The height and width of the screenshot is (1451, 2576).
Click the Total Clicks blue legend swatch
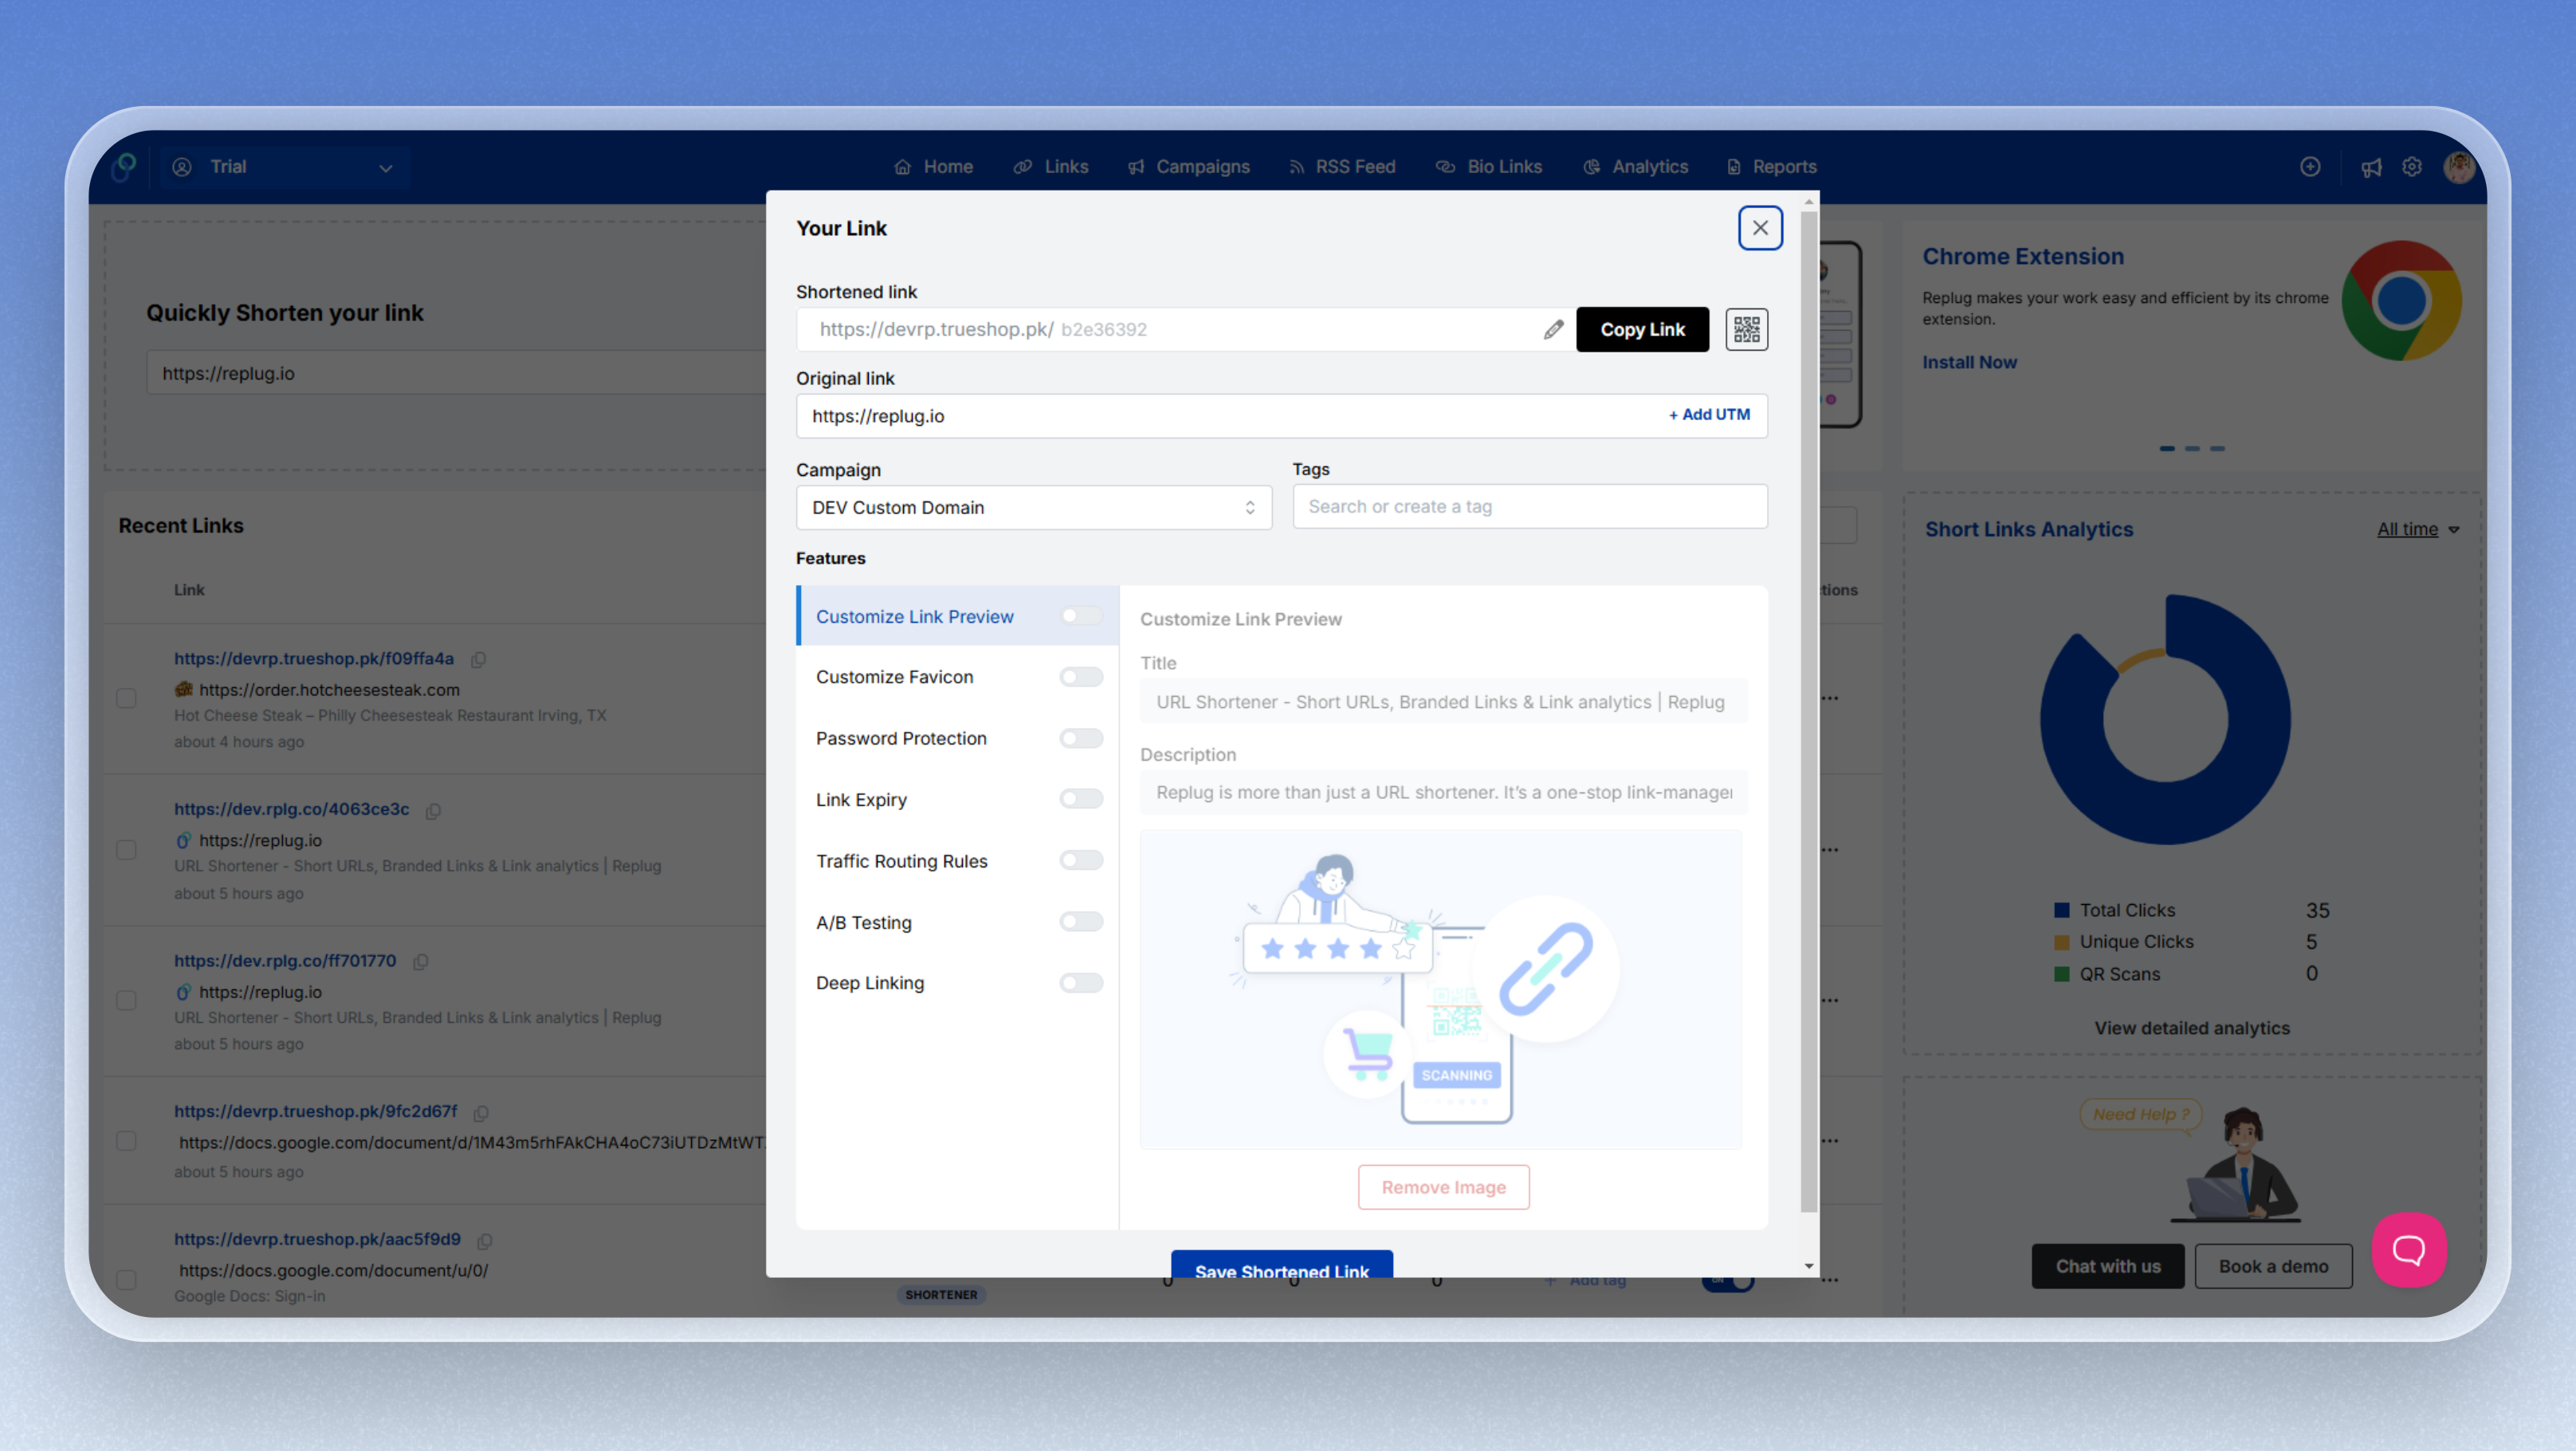coord(2061,910)
